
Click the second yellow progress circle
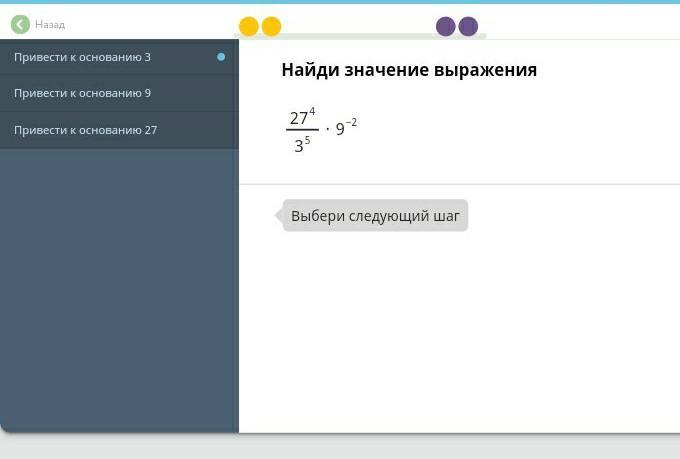pyautogui.click(x=271, y=26)
